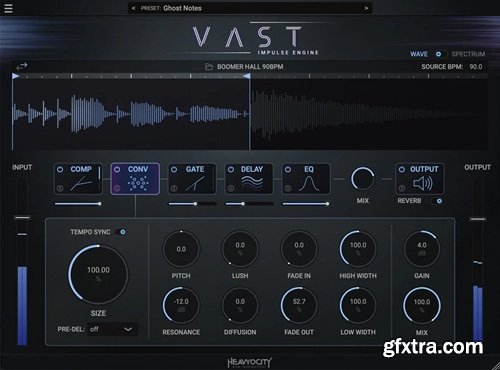The image size is (500, 370).
Task: Click the OUTPUT level fader handle
Action: pyautogui.click(x=478, y=219)
